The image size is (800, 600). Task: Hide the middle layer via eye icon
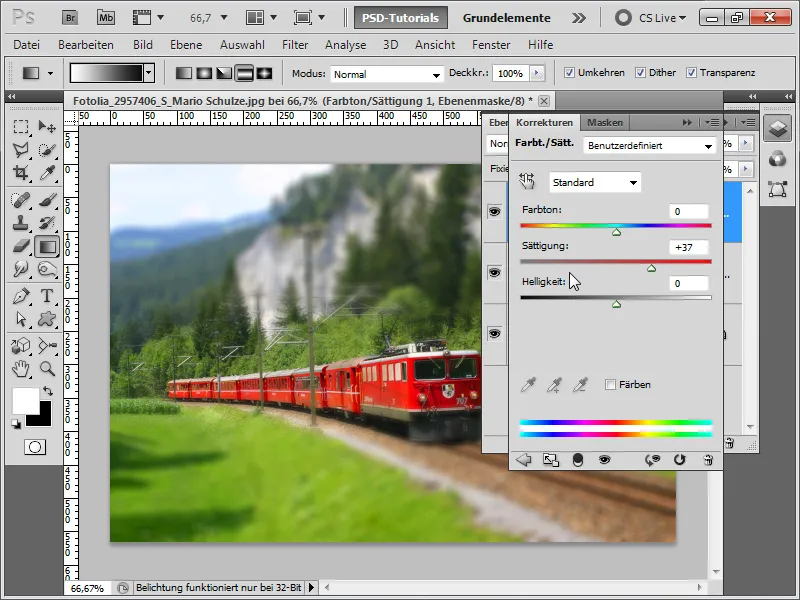coord(494,272)
